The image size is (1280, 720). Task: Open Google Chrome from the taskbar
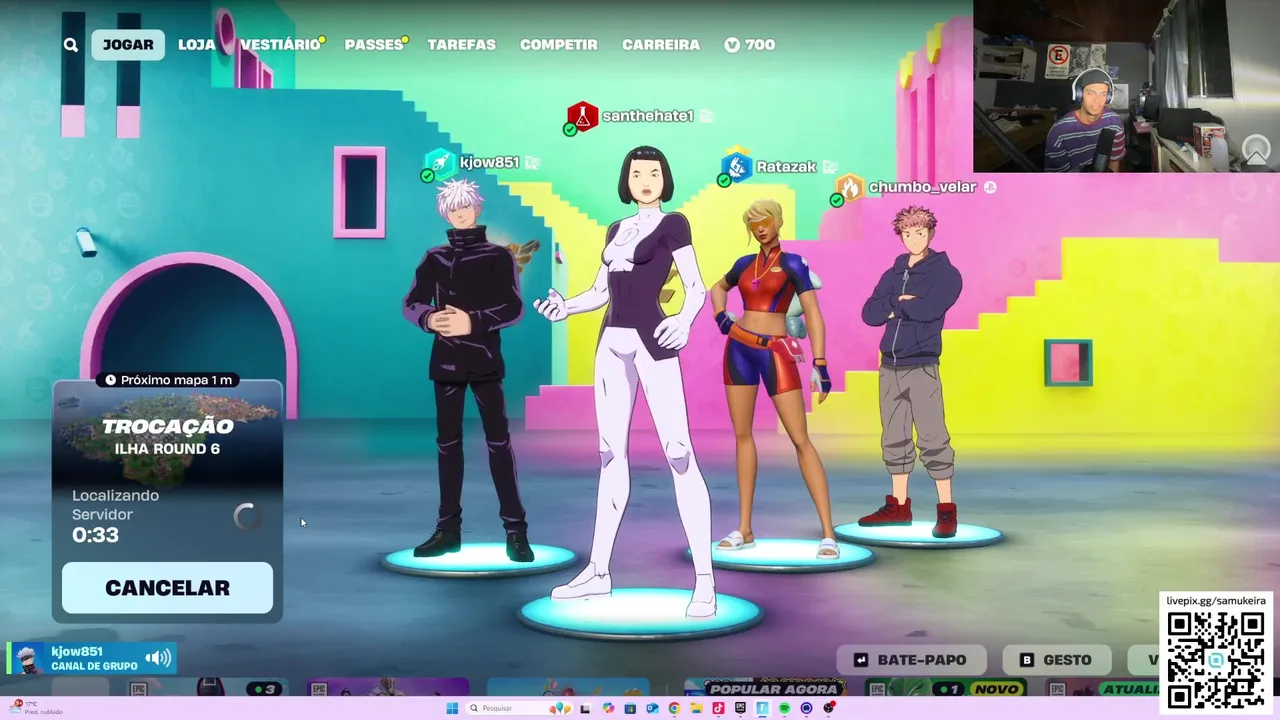click(674, 708)
